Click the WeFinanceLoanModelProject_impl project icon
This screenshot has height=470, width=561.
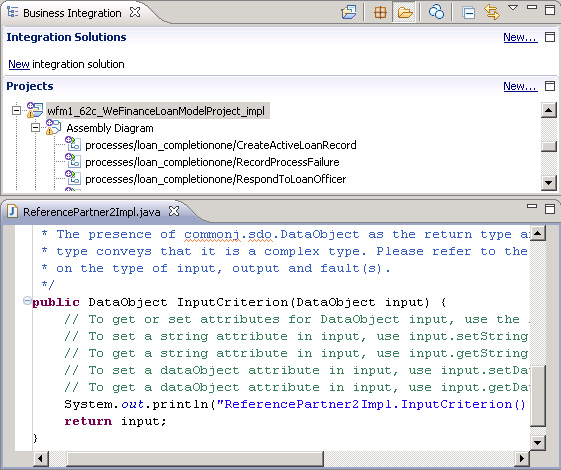(x=35, y=110)
